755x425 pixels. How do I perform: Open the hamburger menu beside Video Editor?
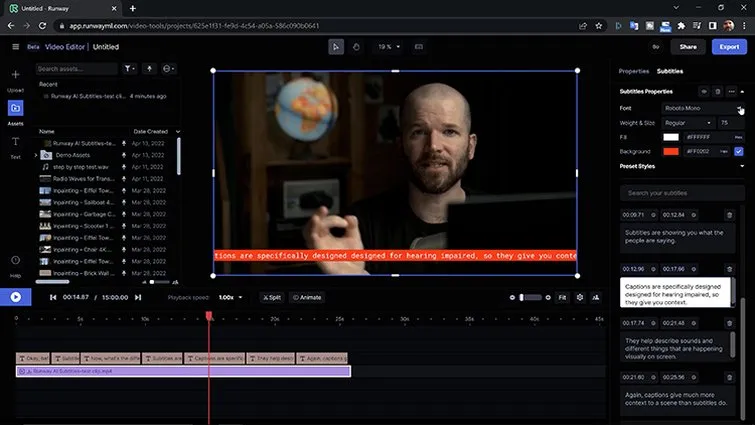15,46
